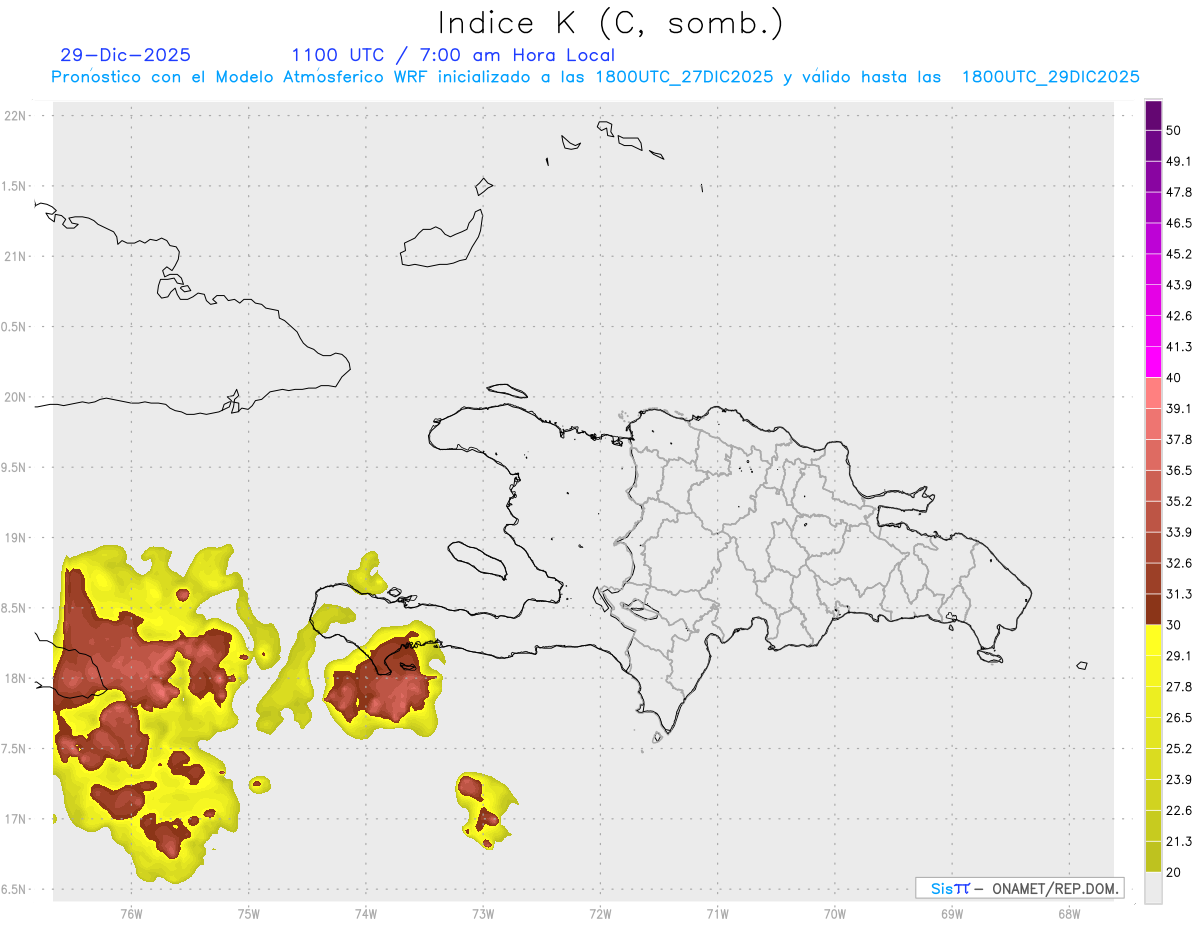
Task: Click the blue "Sis" logo text
Action: tap(941, 888)
